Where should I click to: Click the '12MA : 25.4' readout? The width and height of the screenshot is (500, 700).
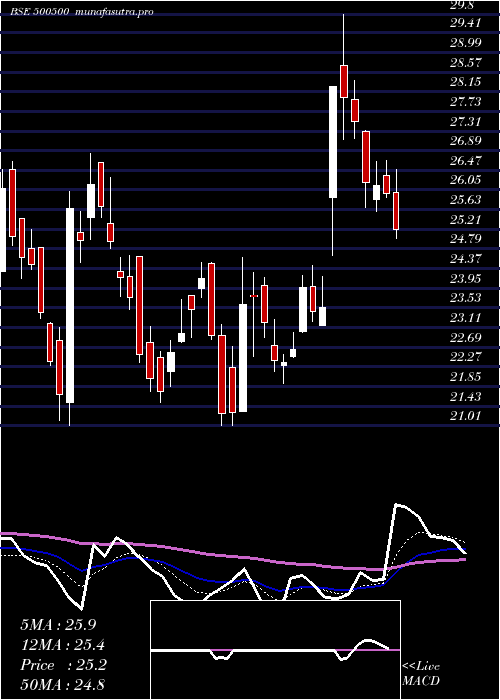[x=63, y=645]
